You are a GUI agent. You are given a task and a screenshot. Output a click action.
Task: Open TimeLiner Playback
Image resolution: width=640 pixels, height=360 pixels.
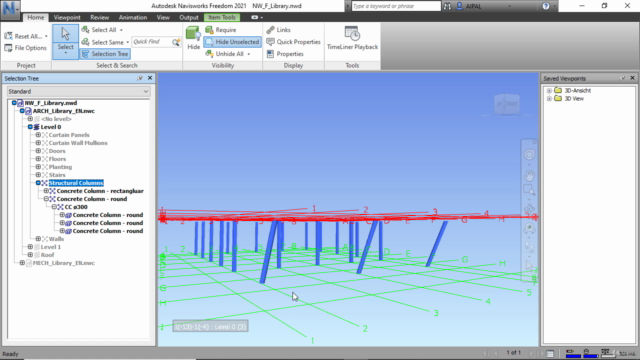(x=352, y=38)
